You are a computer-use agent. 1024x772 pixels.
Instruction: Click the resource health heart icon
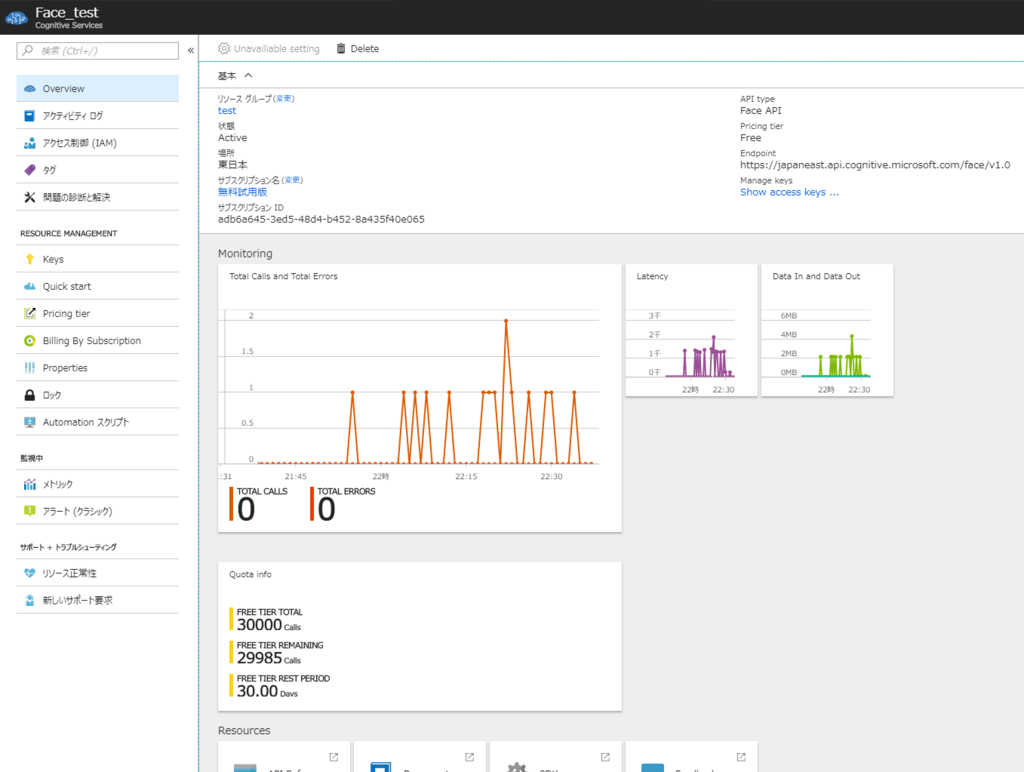[x=29, y=573]
